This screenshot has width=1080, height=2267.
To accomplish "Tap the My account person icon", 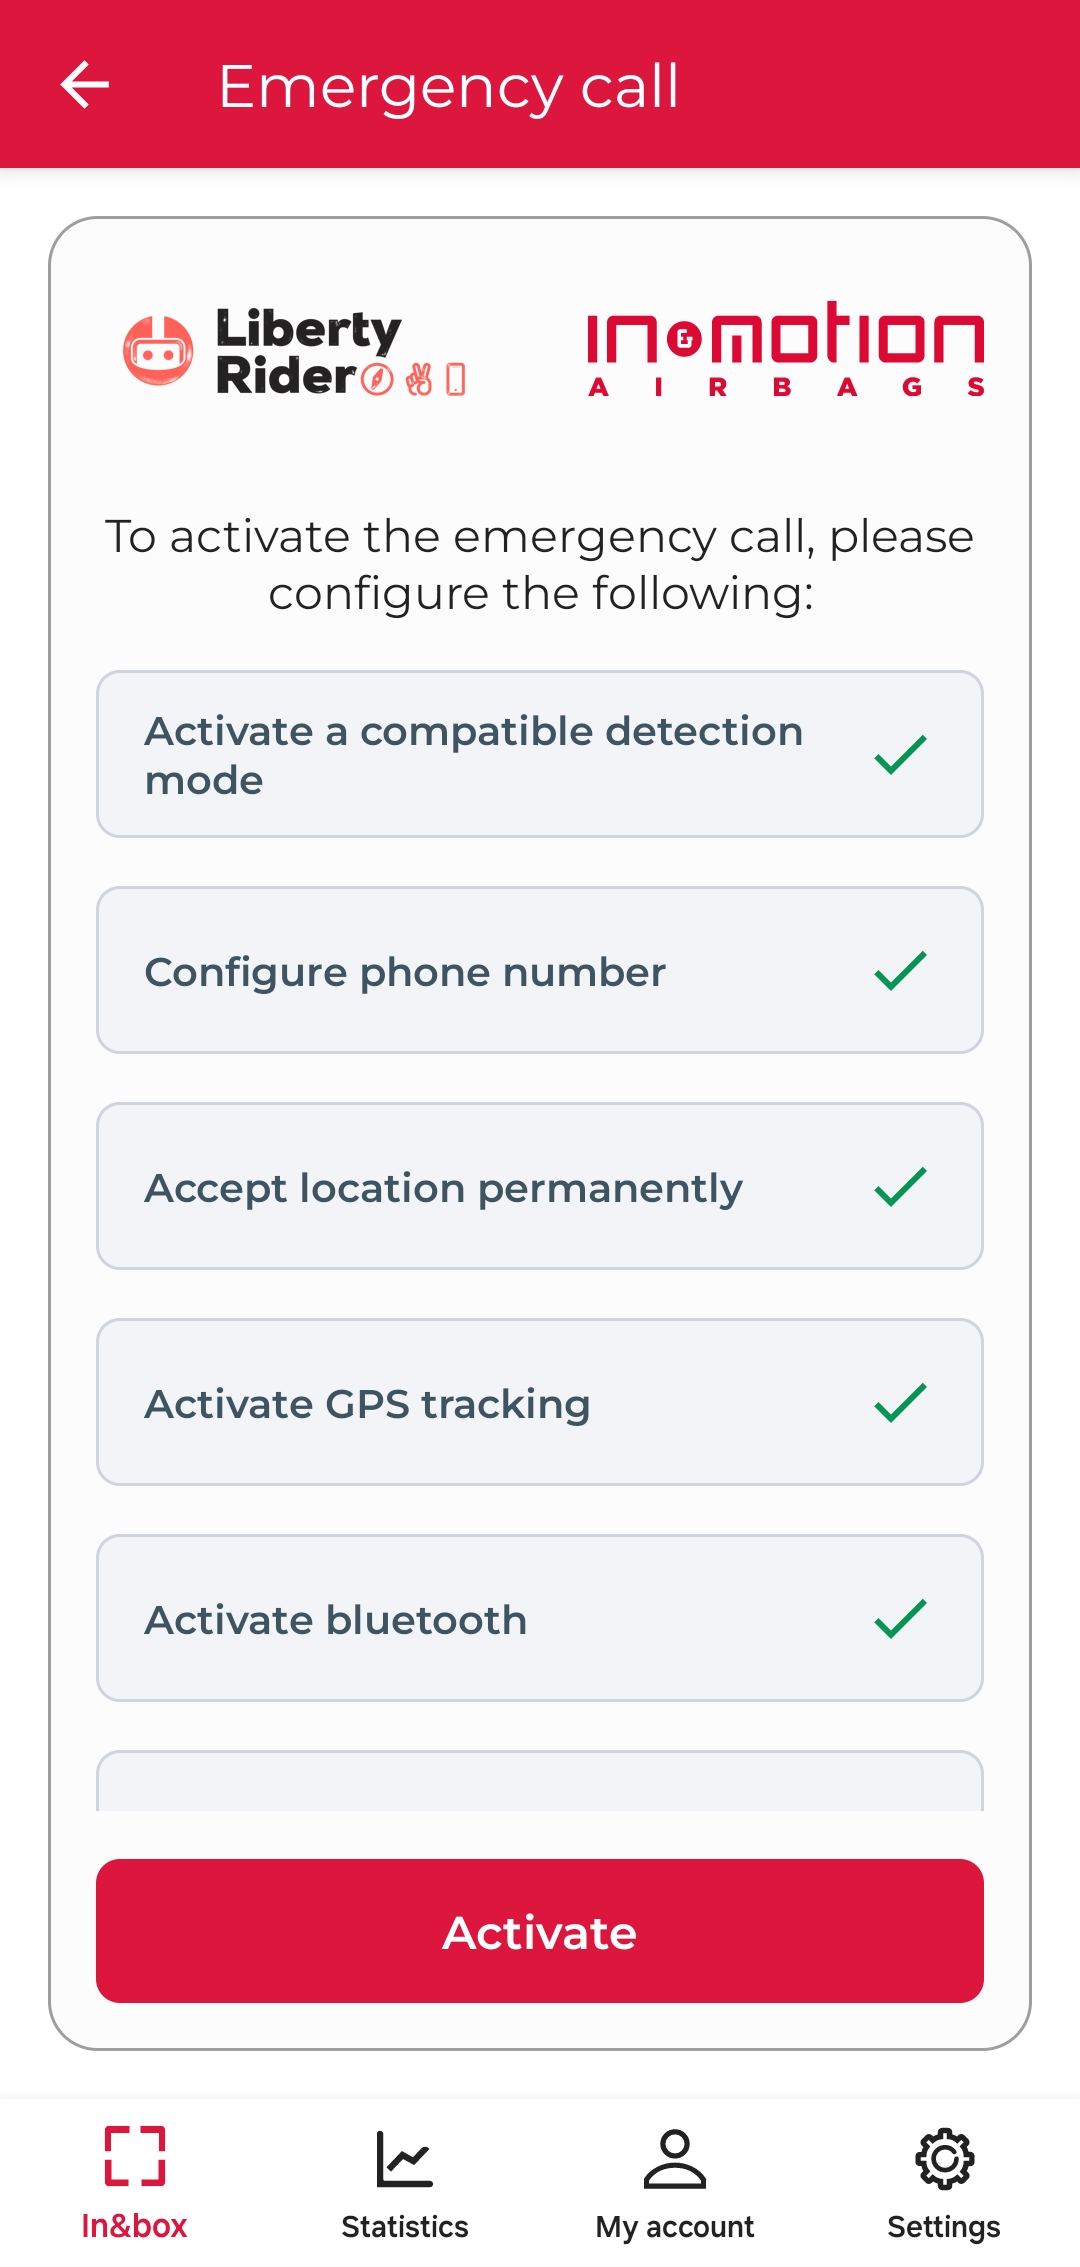I will point(675,2158).
